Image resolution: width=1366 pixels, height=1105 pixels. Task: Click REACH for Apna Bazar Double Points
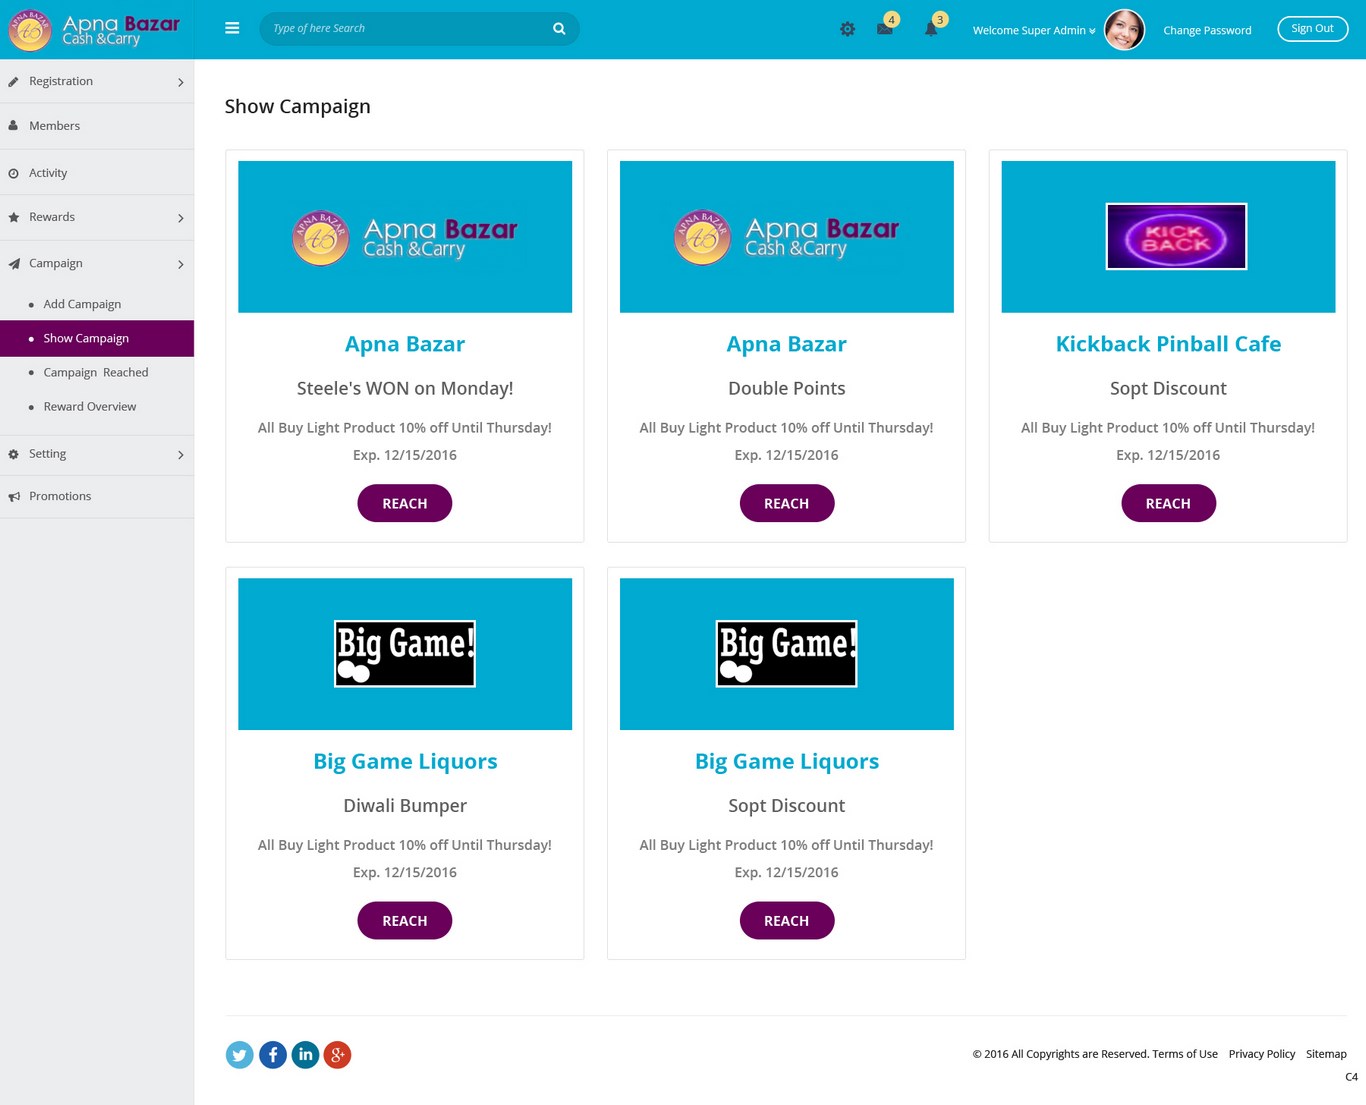787,503
